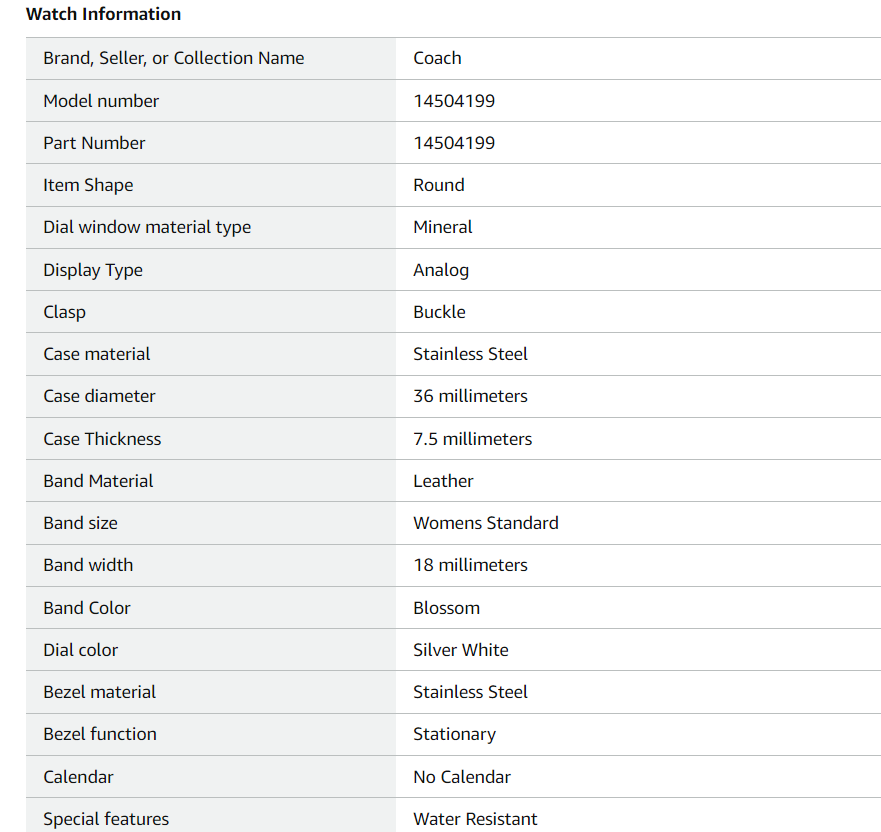
Task: Click the Case material label
Action: [97, 354]
